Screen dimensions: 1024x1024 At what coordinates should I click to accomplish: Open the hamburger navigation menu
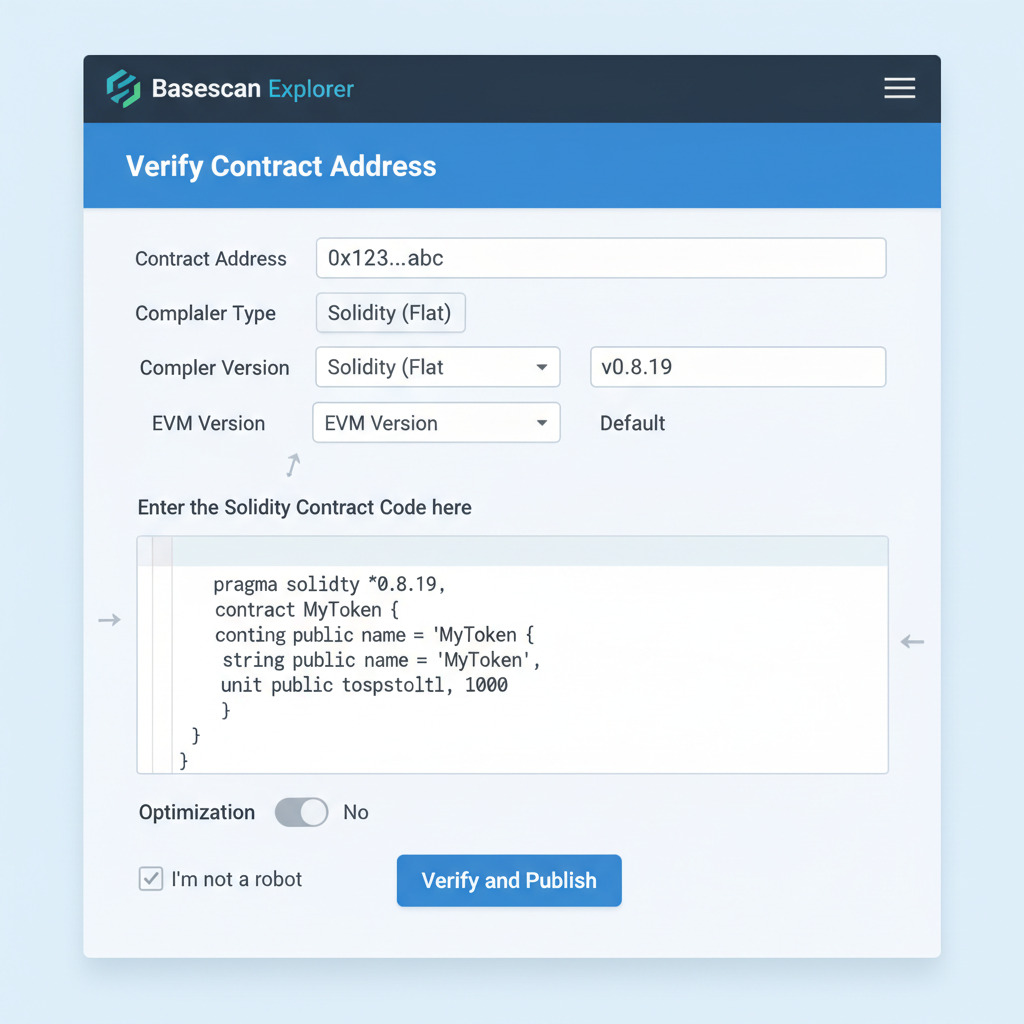pyautogui.click(x=899, y=88)
